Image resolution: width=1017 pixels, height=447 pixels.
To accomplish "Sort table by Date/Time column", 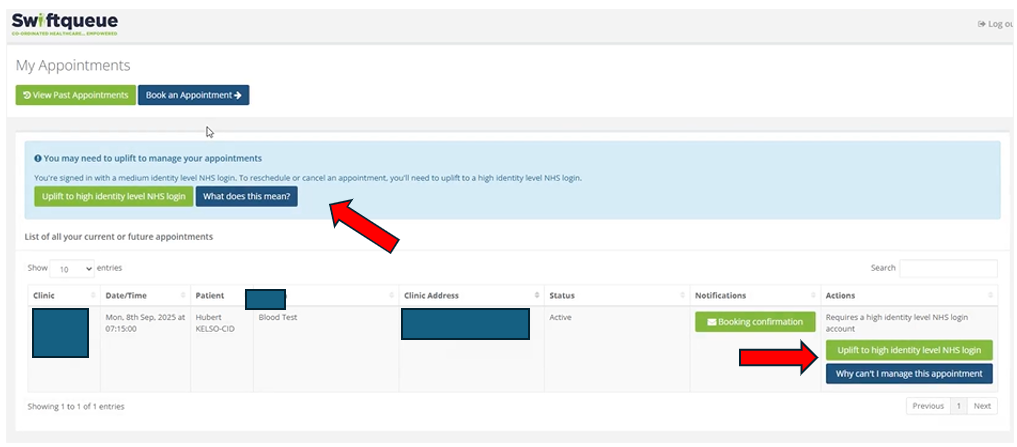I will click(144, 295).
